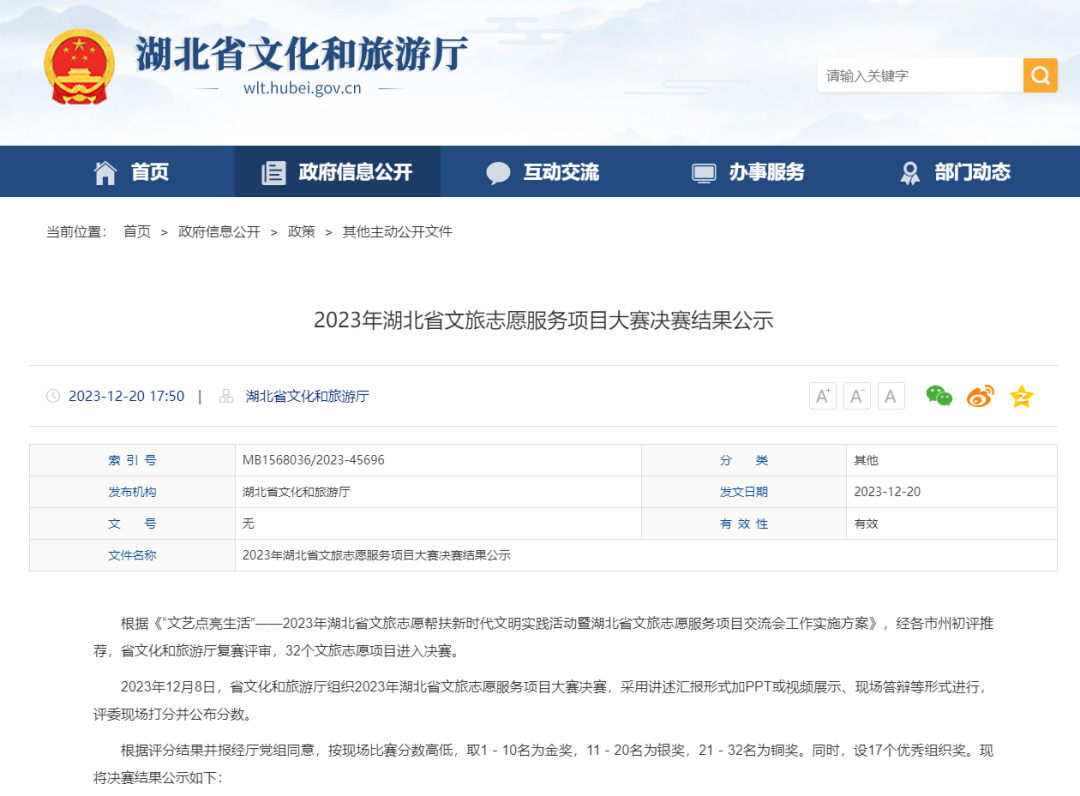Click the person icon beside 部门动态
Image resolution: width=1080 pixels, height=796 pixels.
tap(909, 171)
